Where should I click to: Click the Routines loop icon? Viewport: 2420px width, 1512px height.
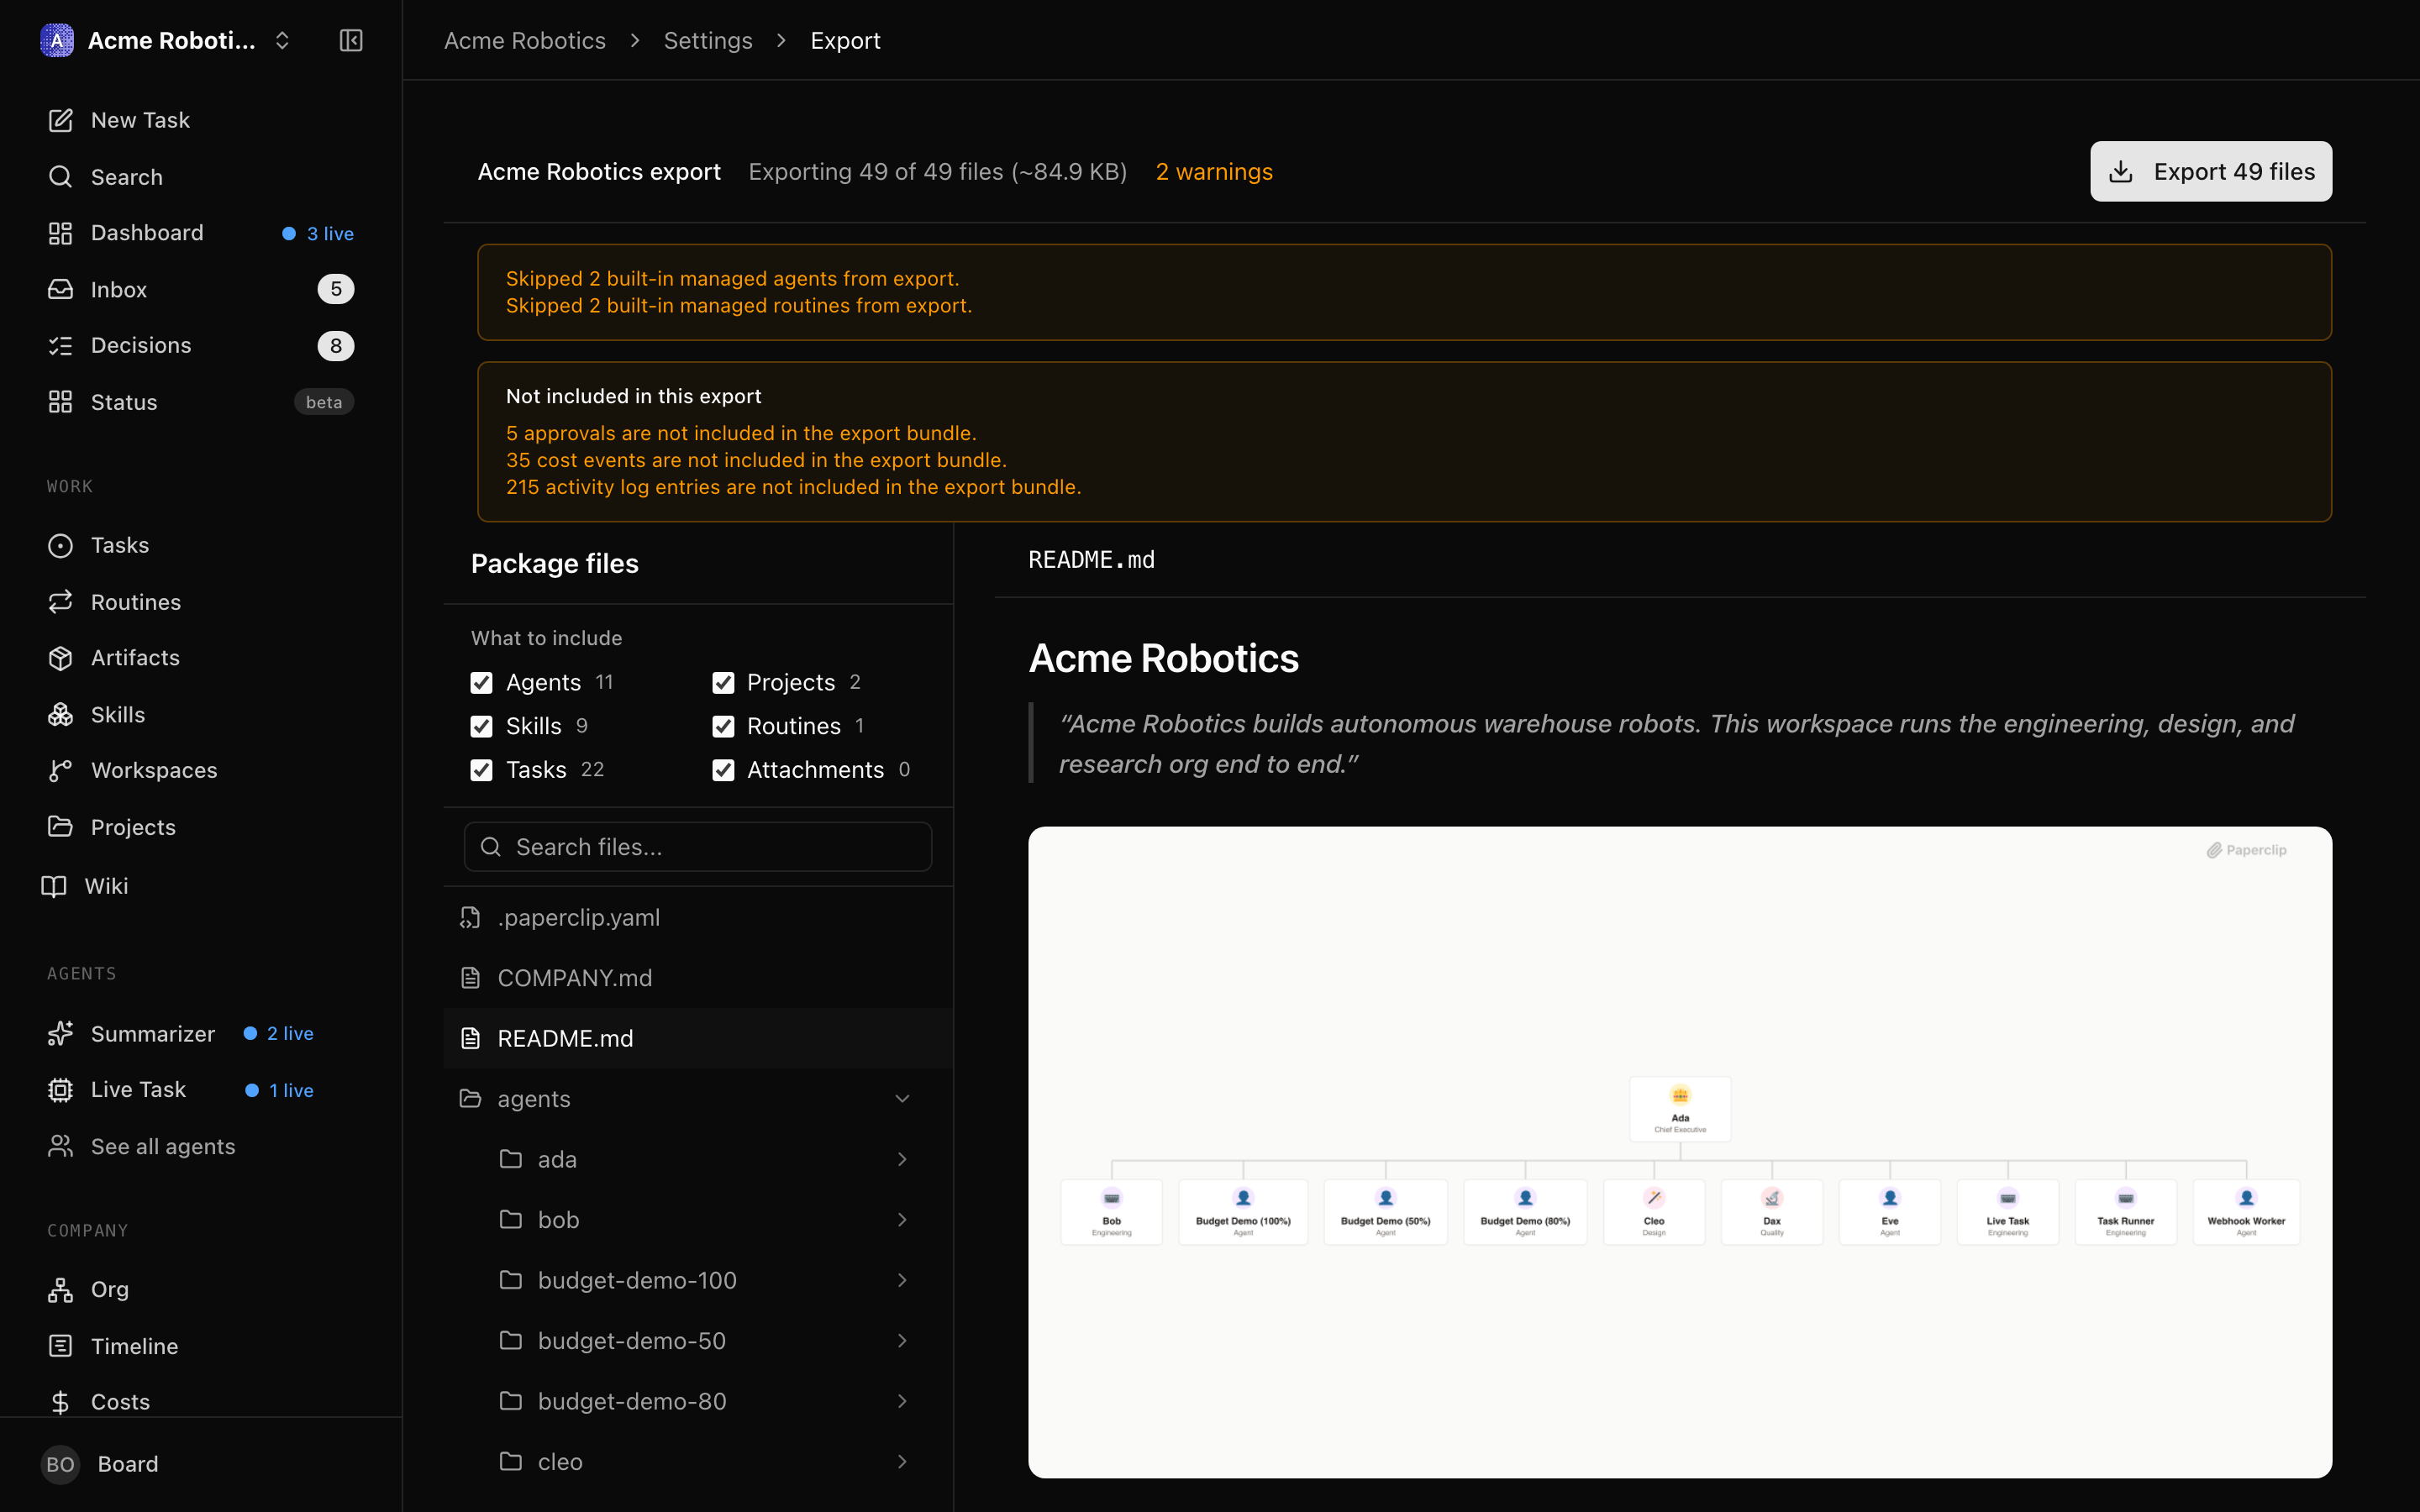coord(61,601)
